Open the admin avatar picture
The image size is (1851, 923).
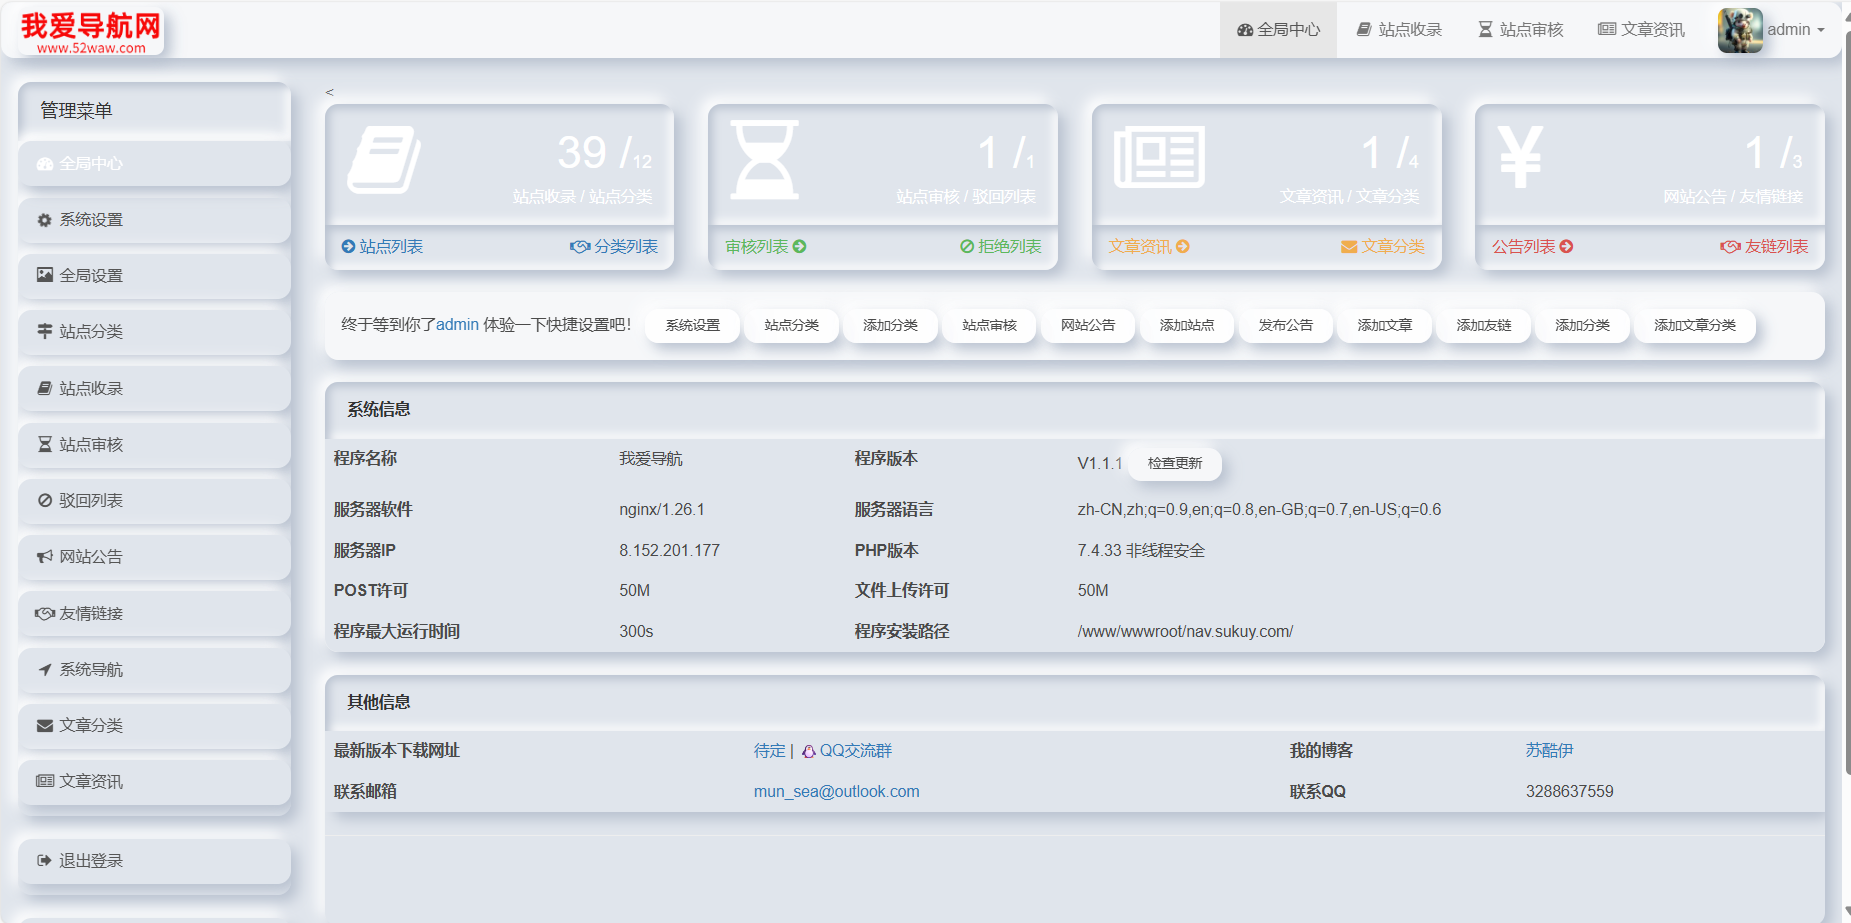[x=1739, y=30]
